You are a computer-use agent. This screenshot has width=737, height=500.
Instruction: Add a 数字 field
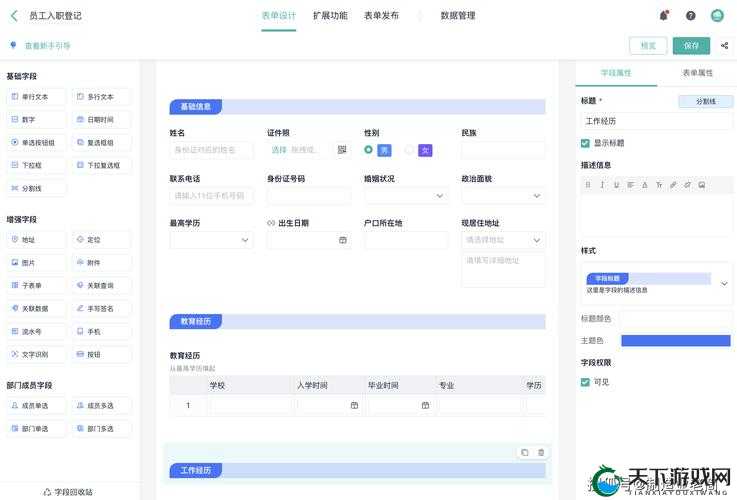point(36,120)
